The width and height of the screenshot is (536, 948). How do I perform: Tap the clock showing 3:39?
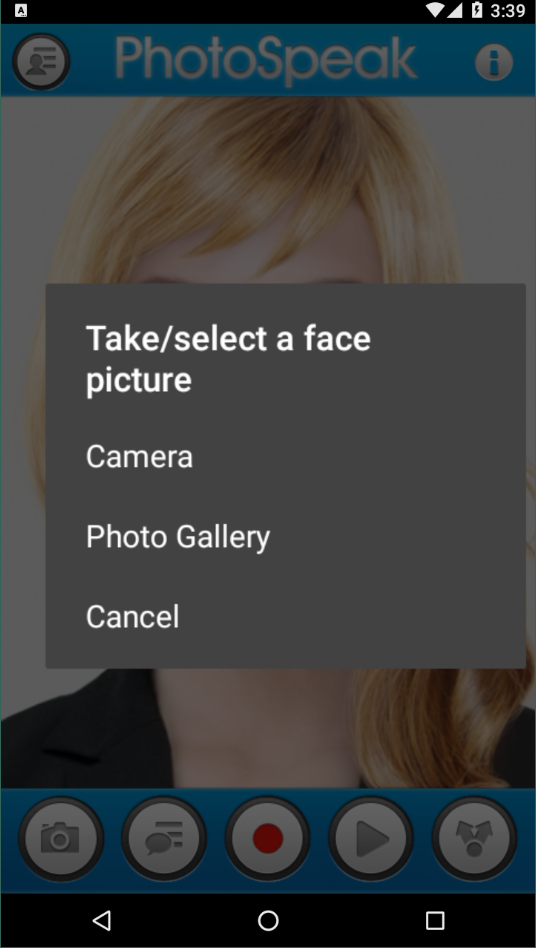pyautogui.click(x=508, y=11)
